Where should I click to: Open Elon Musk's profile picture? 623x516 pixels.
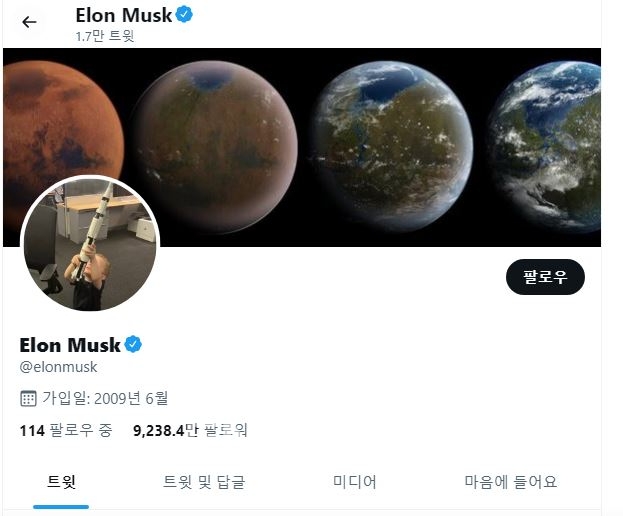pyautogui.click(x=90, y=244)
